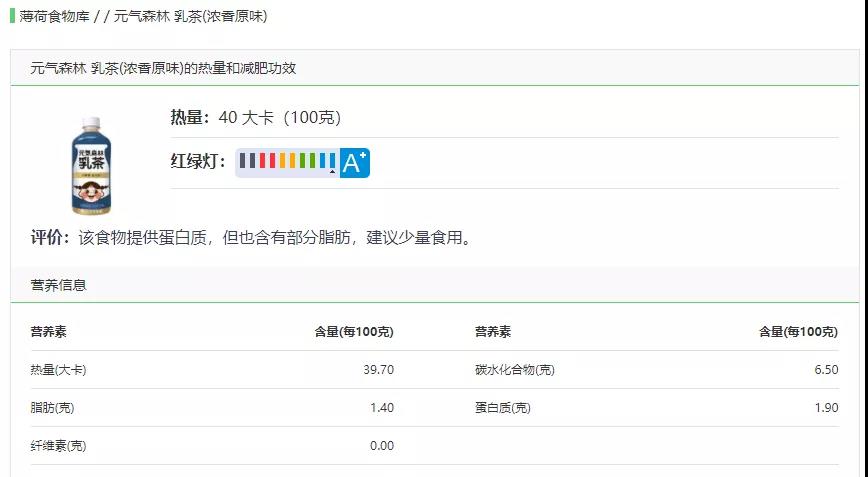Click the 热量(大卡) nutrient row
This screenshot has height=477, width=868.
click(213, 370)
